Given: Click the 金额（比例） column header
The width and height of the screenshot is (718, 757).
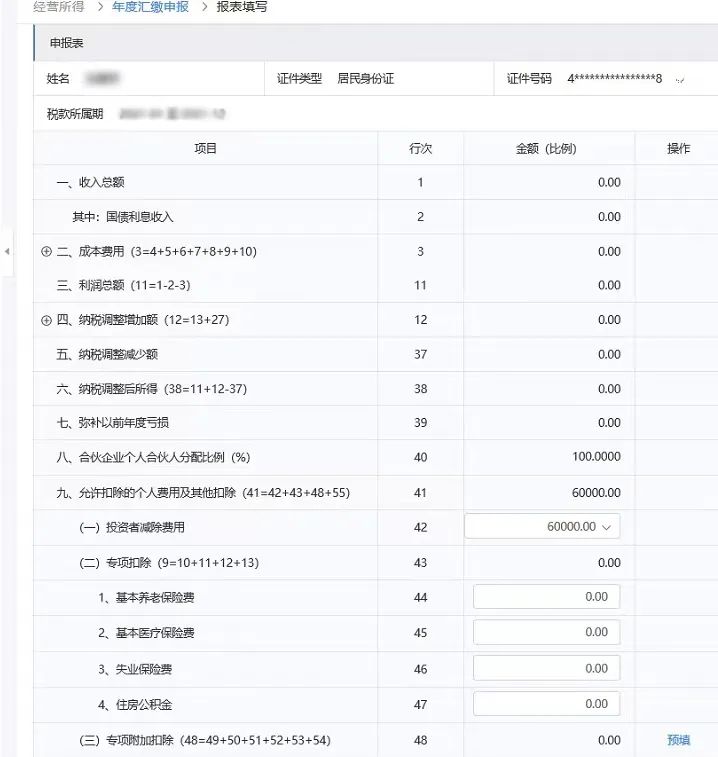Looking at the screenshot, I should (x=546, y=149).
